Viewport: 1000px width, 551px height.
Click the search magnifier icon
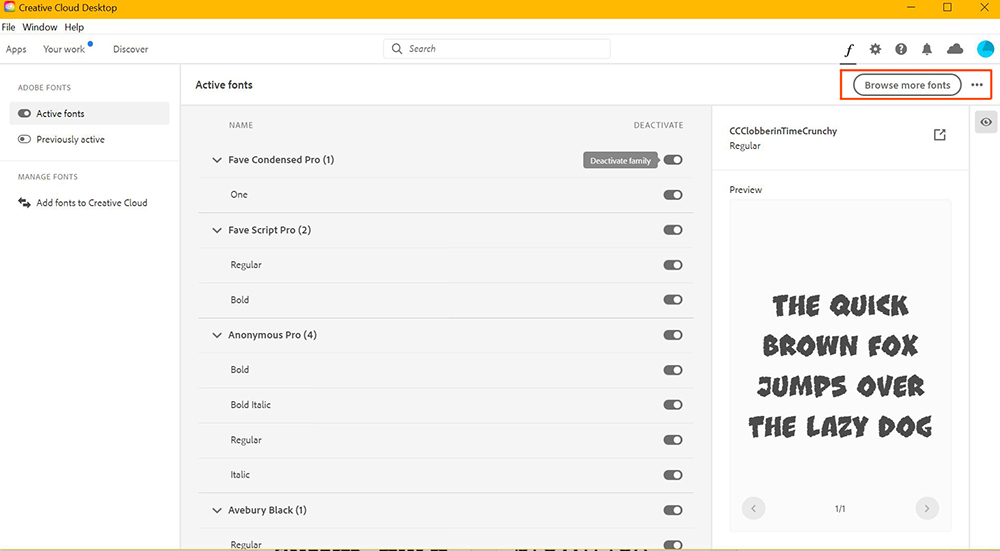coord(397,48)
